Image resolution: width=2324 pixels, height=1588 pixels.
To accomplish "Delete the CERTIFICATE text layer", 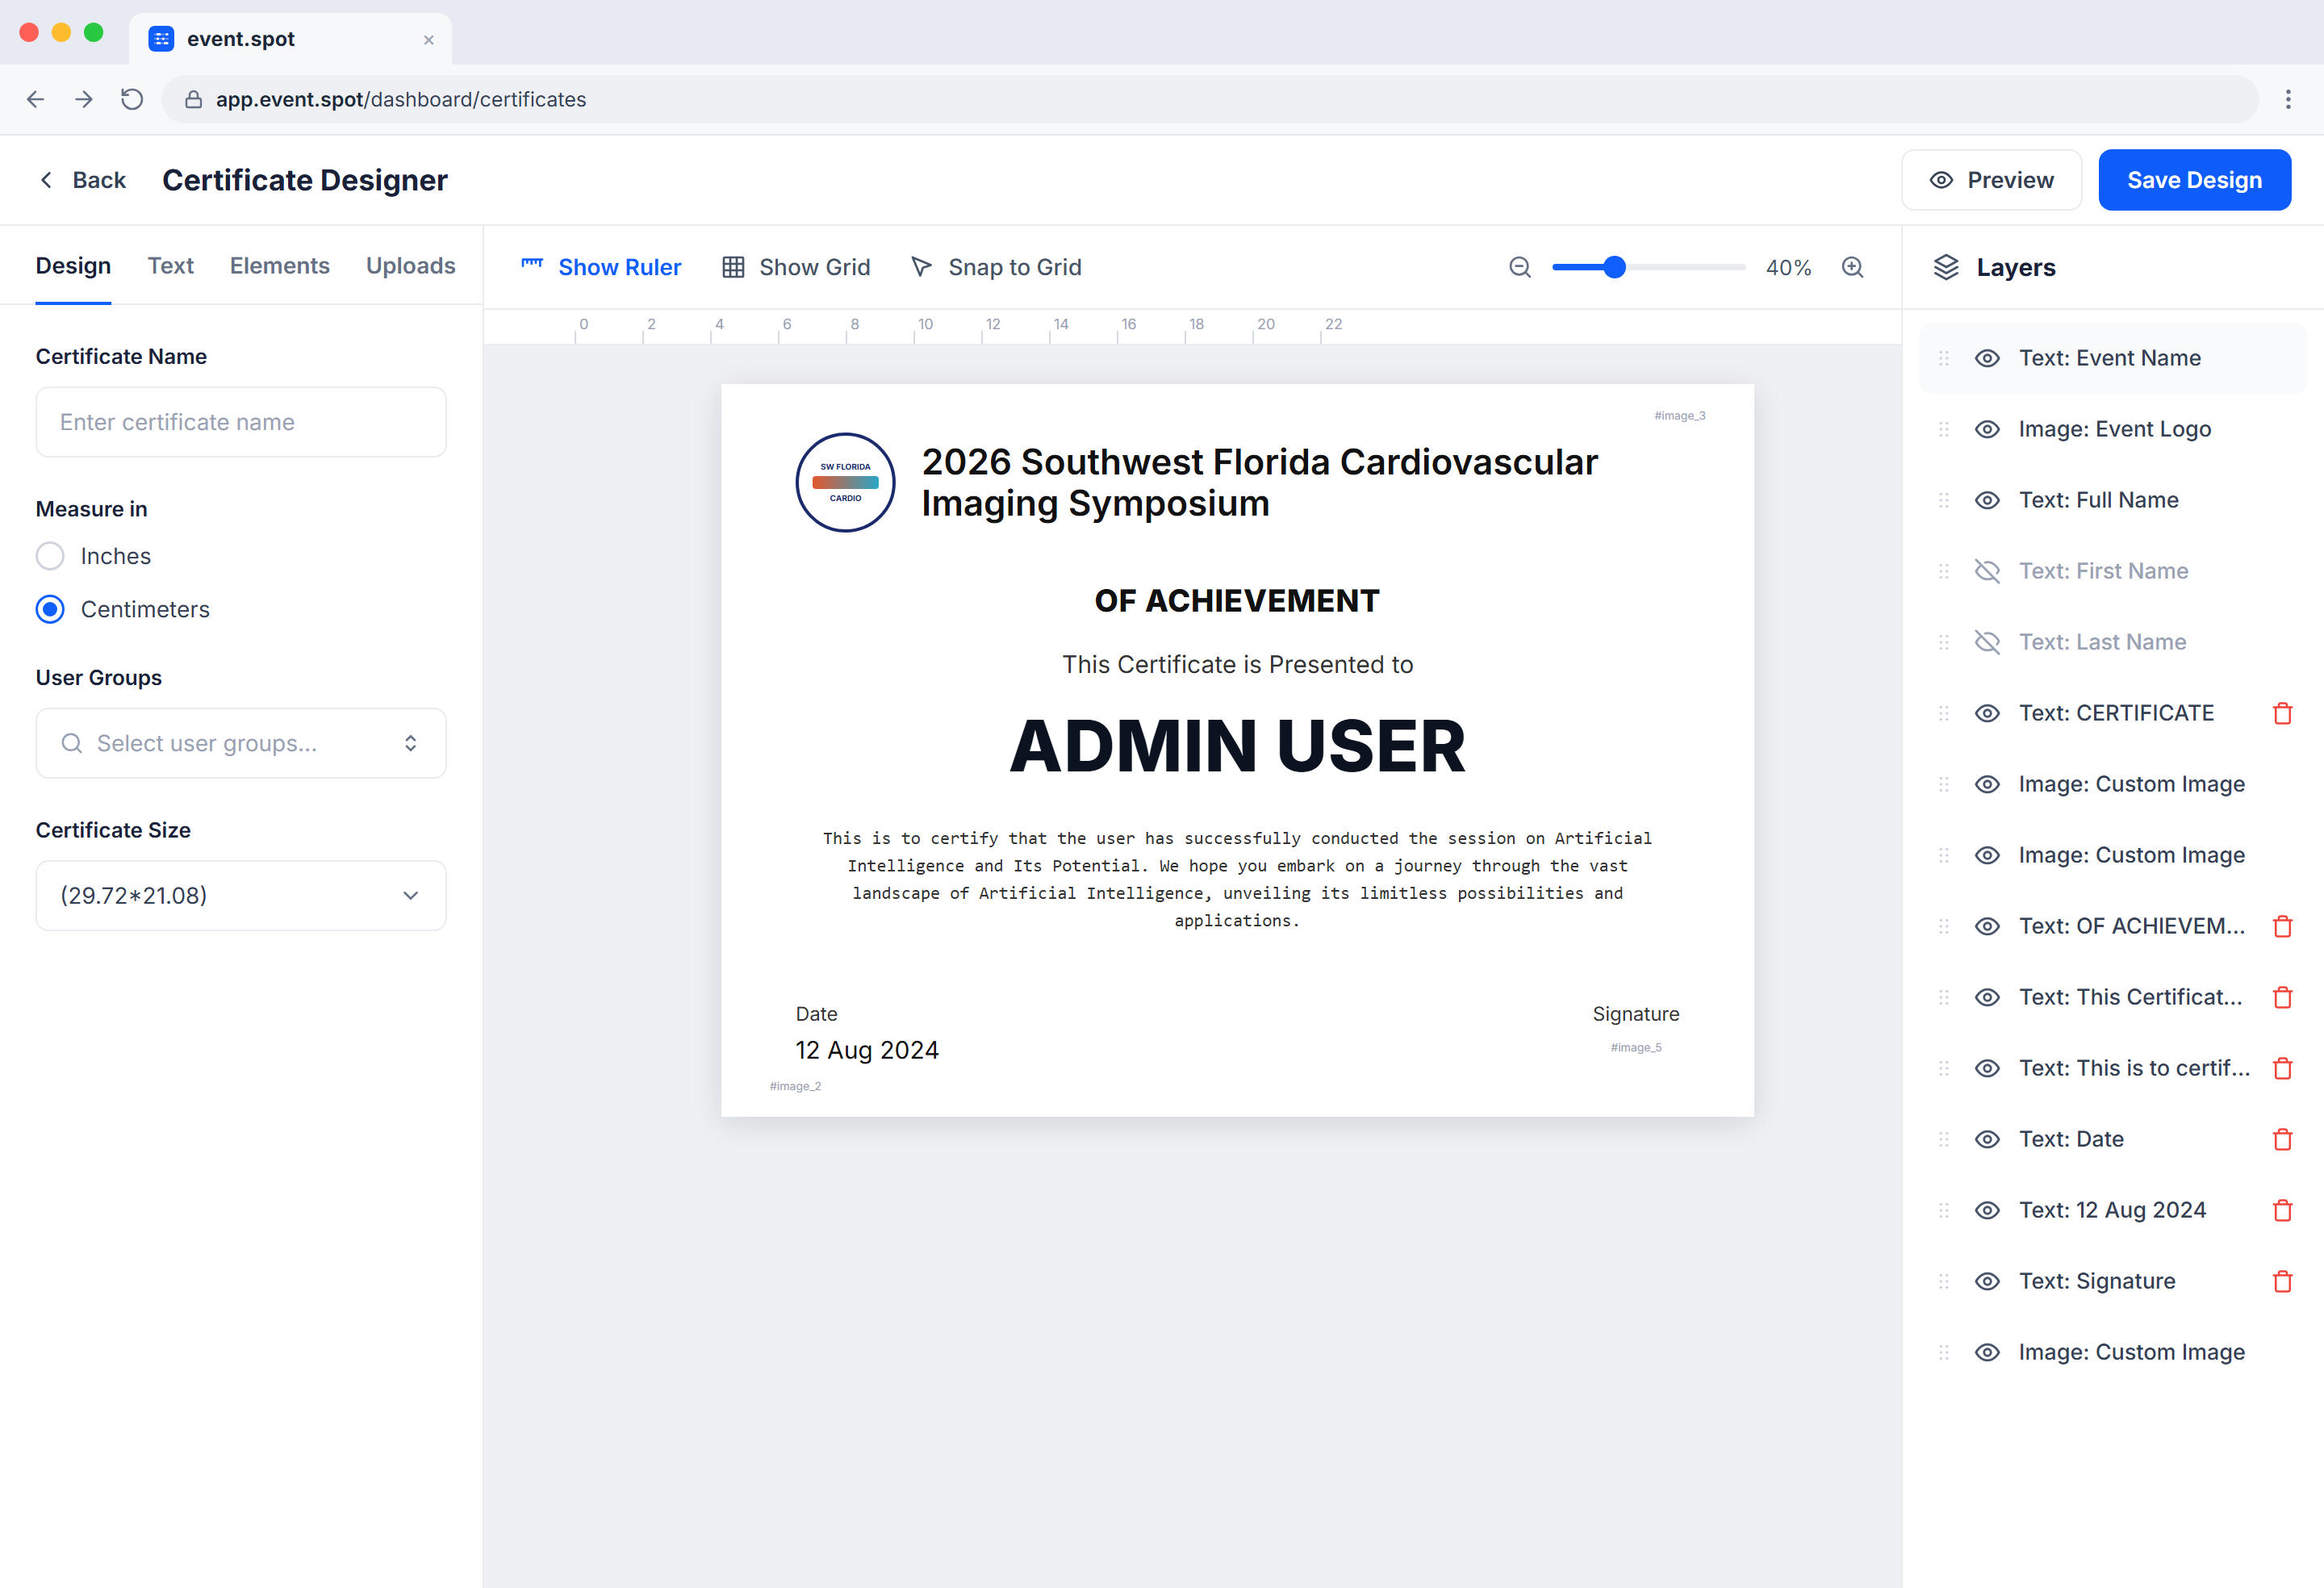I will click(x=2282, y=713).
